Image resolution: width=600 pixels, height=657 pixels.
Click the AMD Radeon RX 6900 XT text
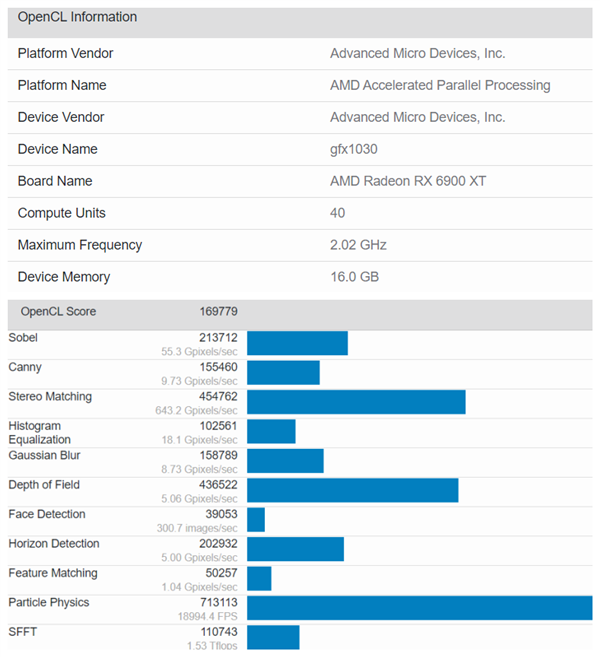[408, 181]
